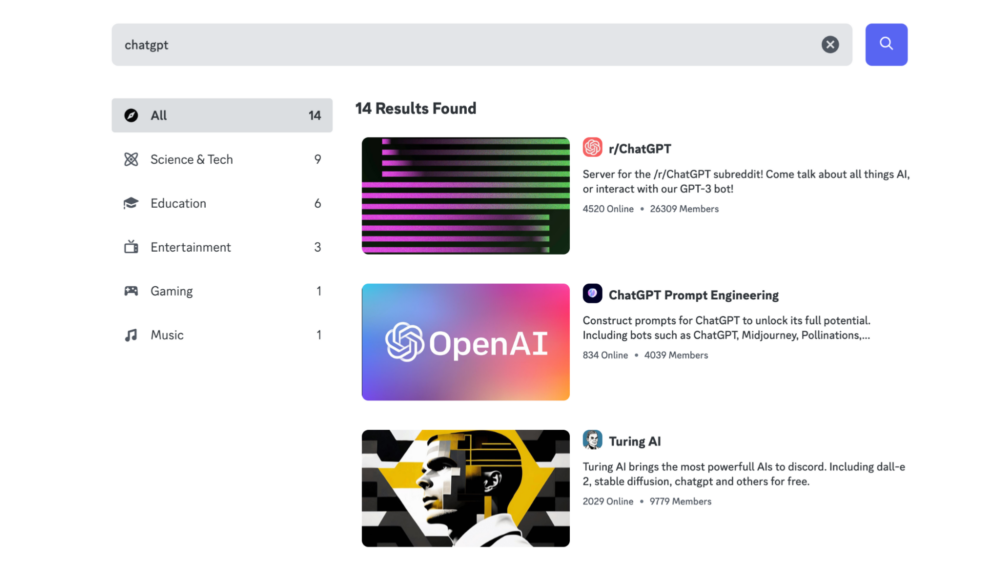The height and width of the screenshot is (566, 1000).
Task: Click the Entertainment TV icon
Action: [x=131, y=247]
